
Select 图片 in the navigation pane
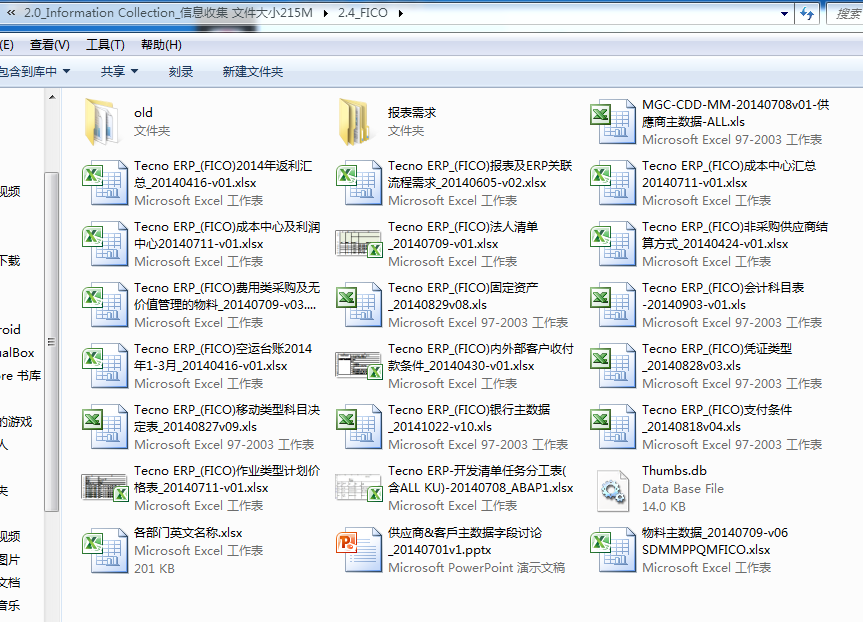(x=10, y=560)
